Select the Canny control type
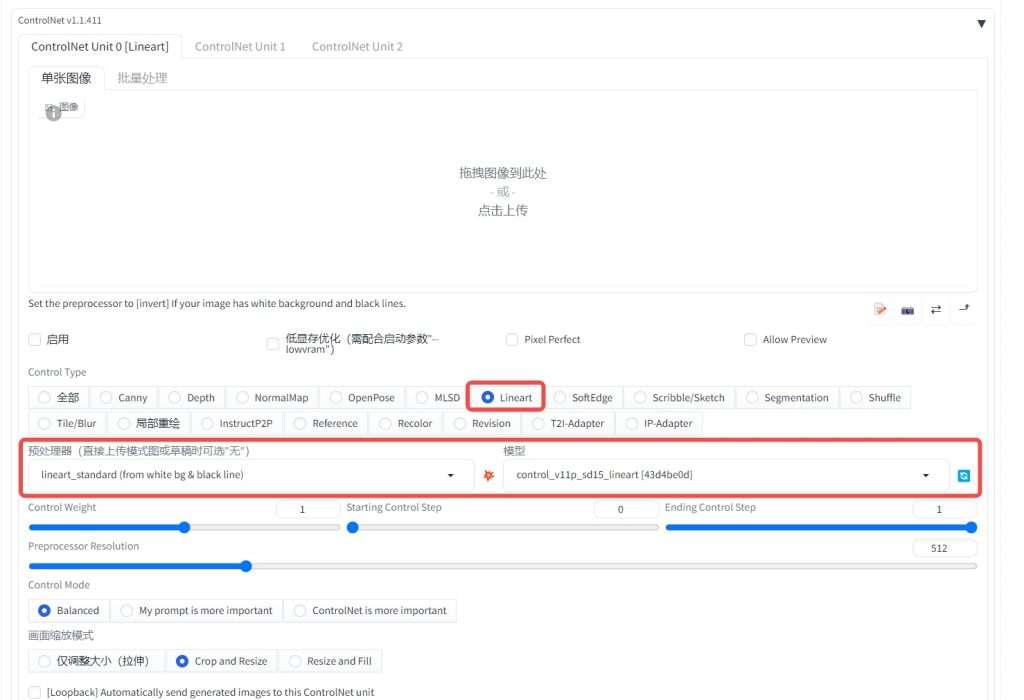The height and width of the screenshot is (700, 1024). (x=124, y=398)
